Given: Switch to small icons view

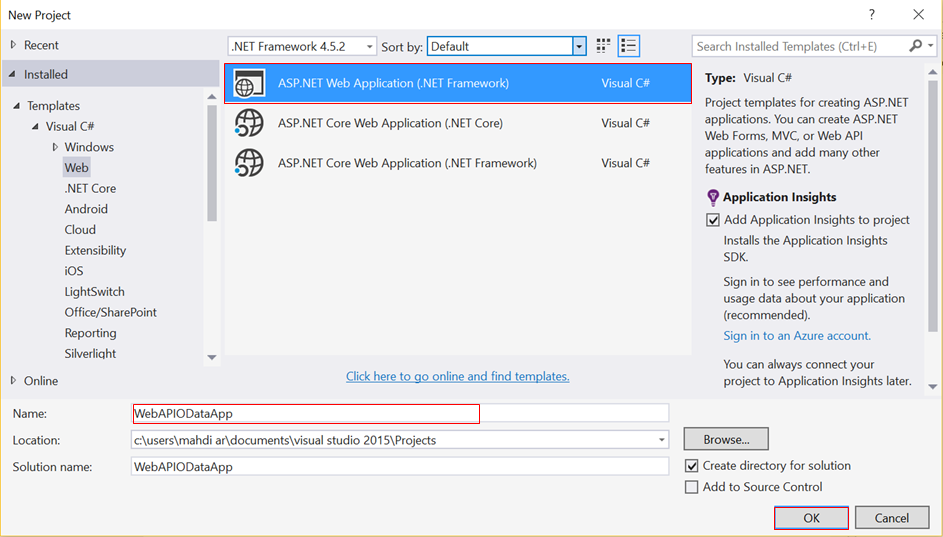Looking at the screenshot, I should coord(603,46).
